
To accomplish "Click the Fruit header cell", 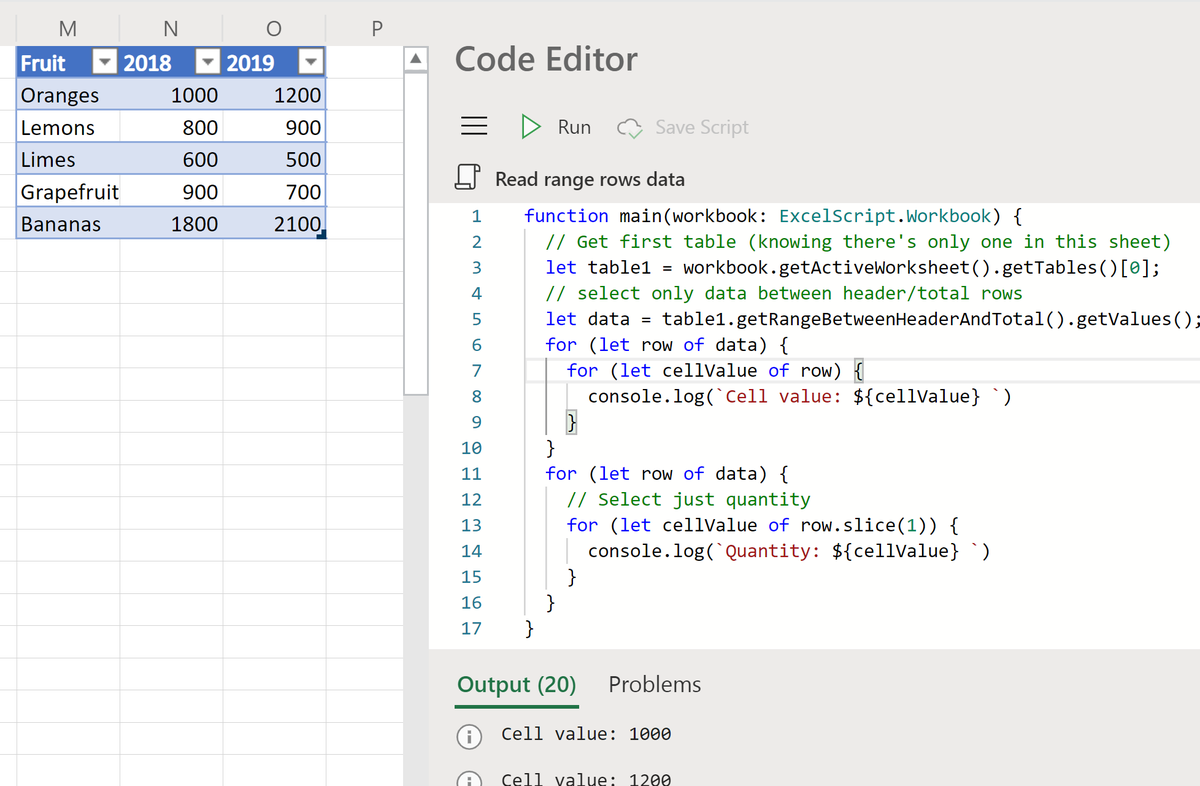I will [x=68, y=63].
